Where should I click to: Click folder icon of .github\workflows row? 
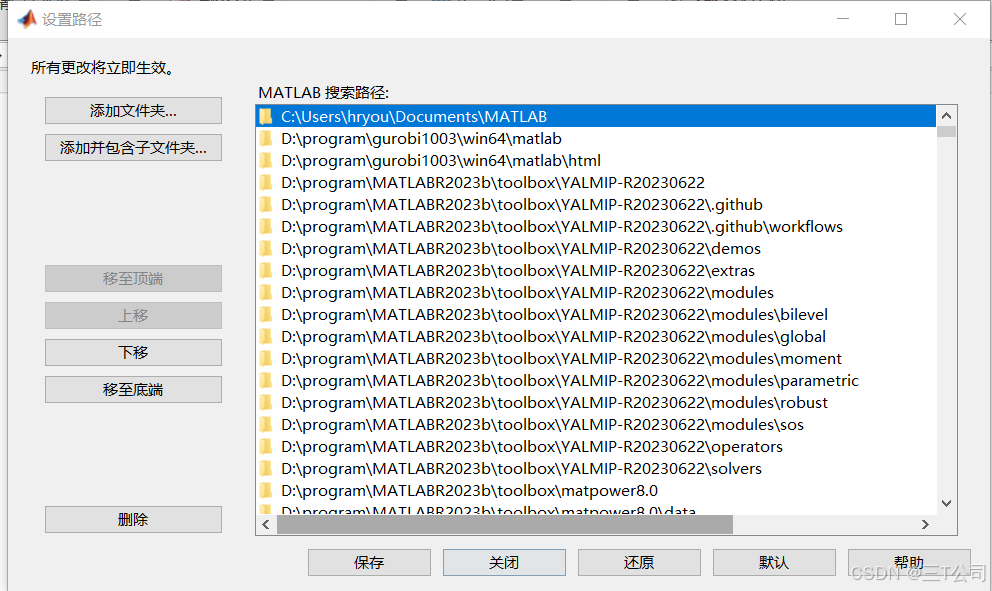(x=266, y=227)
